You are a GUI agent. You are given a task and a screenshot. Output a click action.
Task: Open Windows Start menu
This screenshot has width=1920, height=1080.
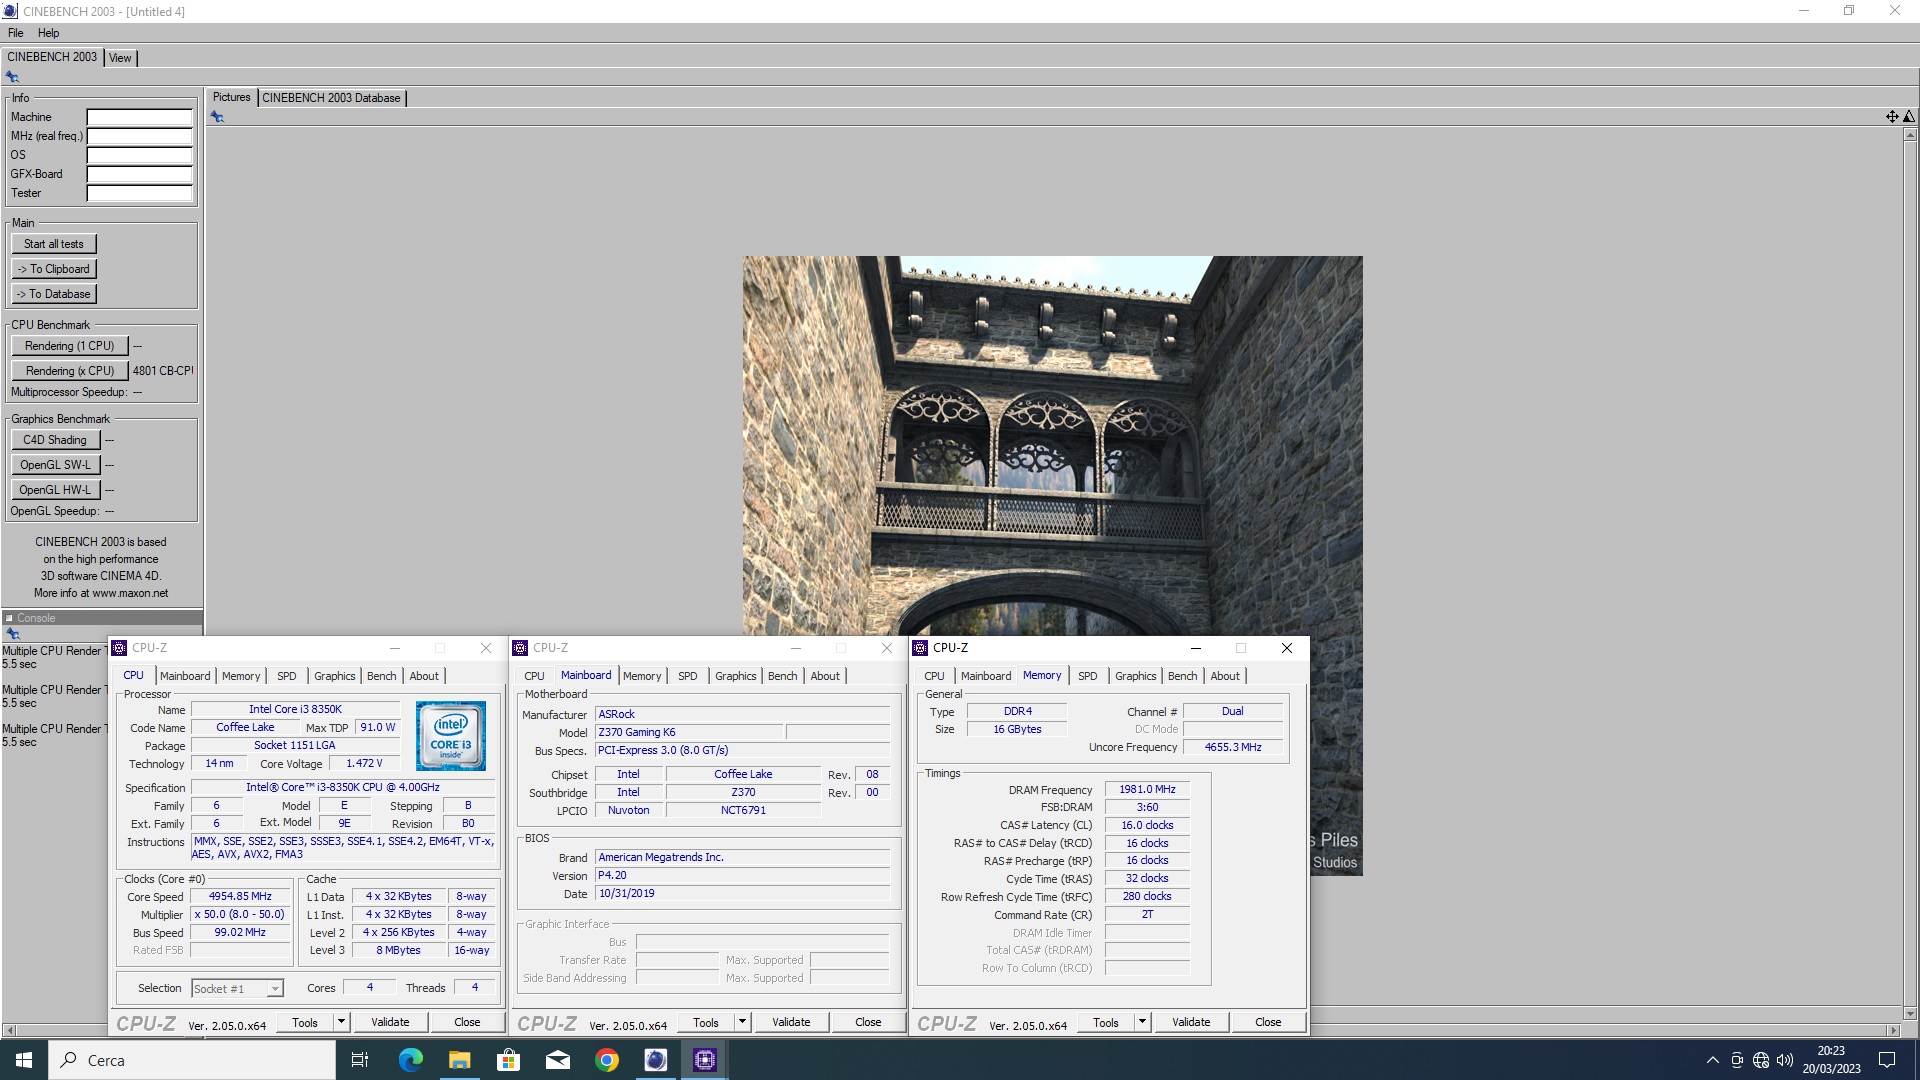click(24, 1060)
